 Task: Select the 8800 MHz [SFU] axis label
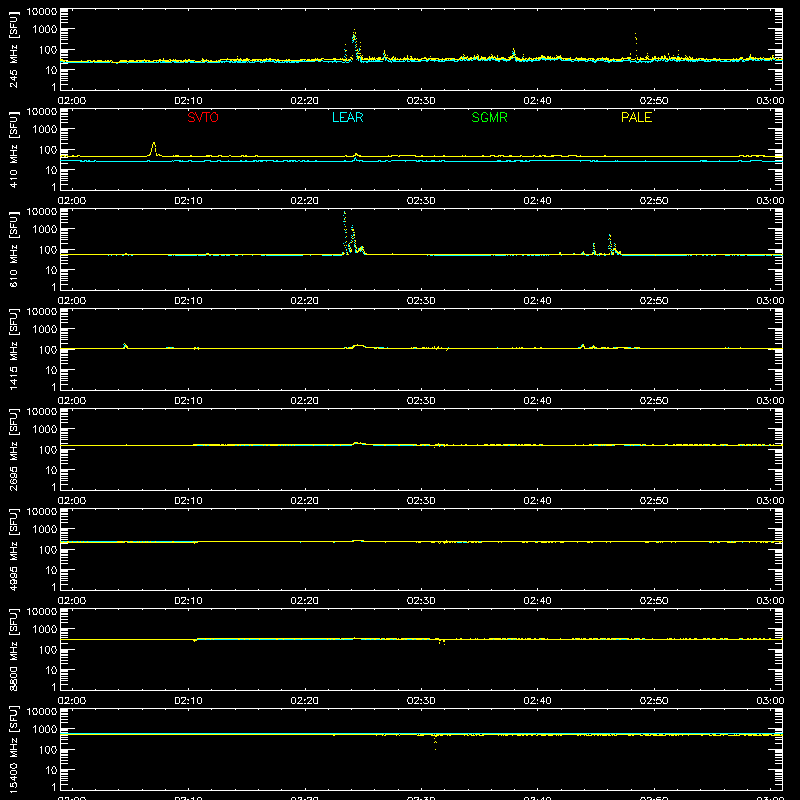(13, 649)
